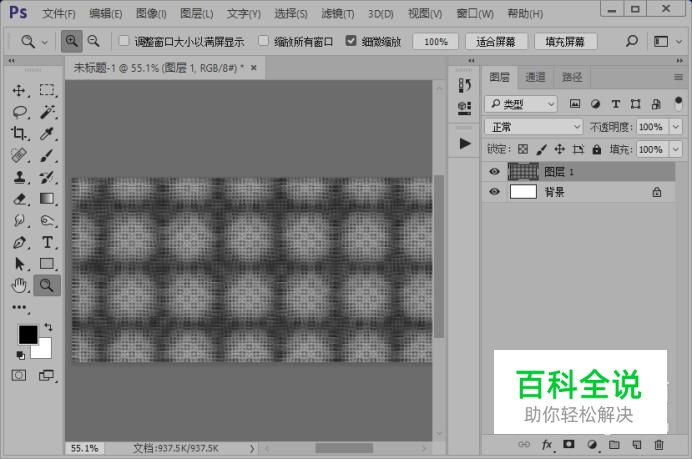The width and height of the screenshot is (692, 459).
Task: Select the Move tool
Action: [19, 90]
